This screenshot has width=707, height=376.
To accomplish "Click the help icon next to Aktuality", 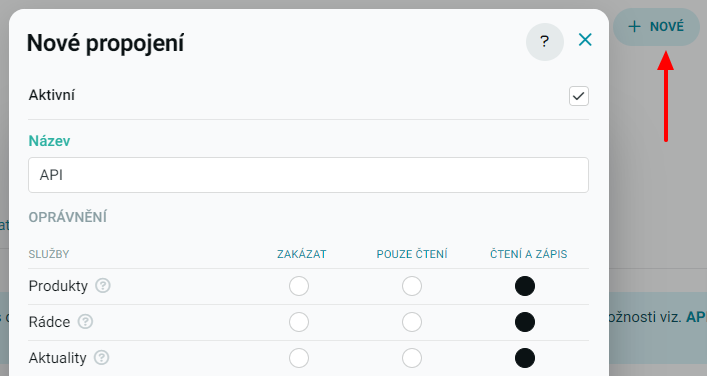I will pos(101,358).
